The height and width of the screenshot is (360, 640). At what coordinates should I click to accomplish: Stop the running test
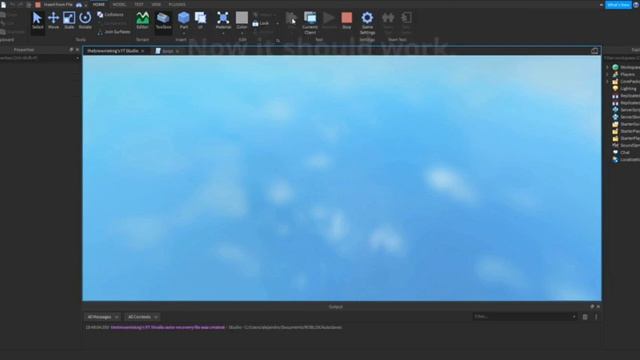(347, 20)
